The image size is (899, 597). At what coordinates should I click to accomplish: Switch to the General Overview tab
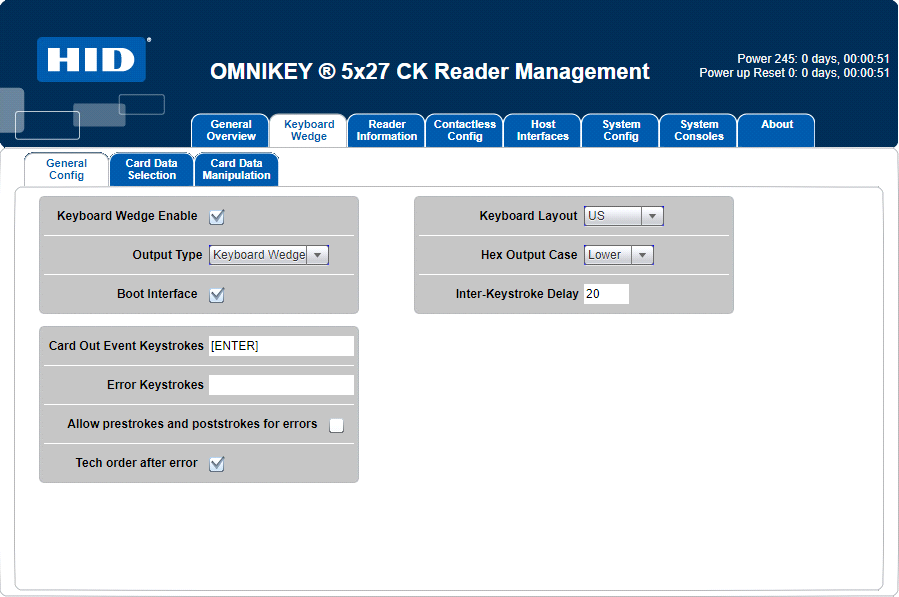(x=230, y=130)
